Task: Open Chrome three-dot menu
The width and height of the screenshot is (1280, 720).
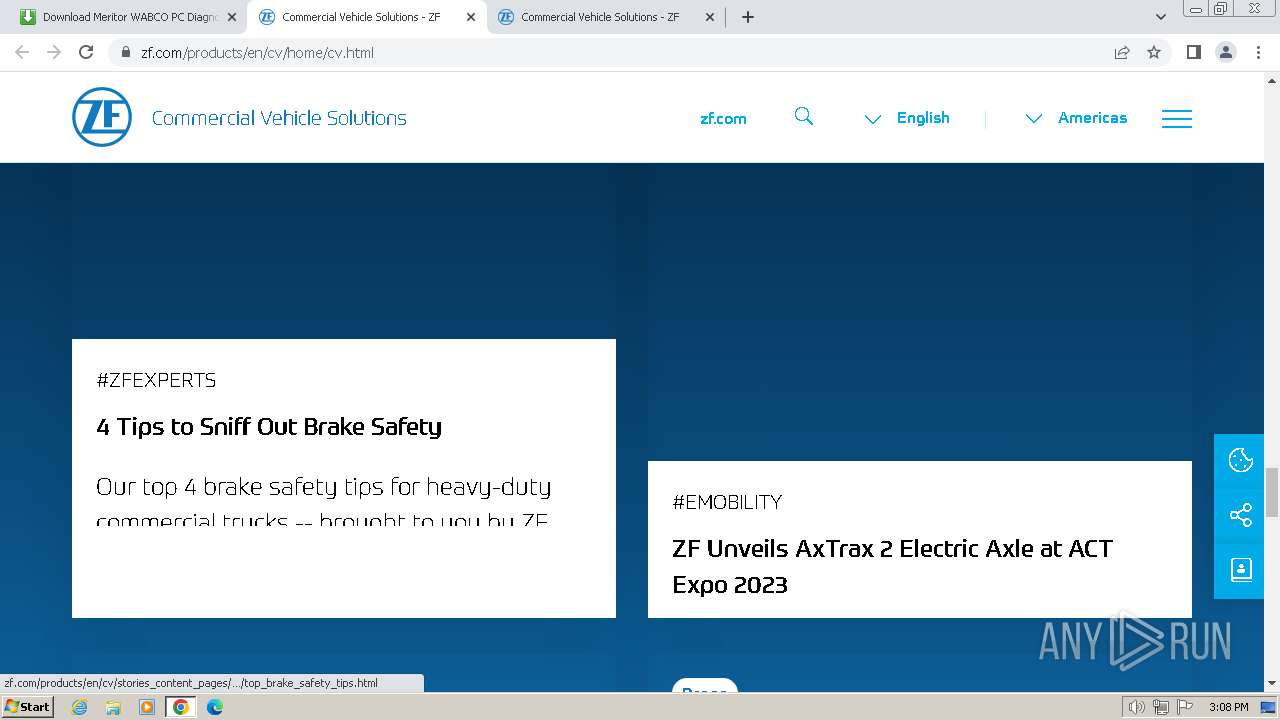Action: tap(1258, 52)
